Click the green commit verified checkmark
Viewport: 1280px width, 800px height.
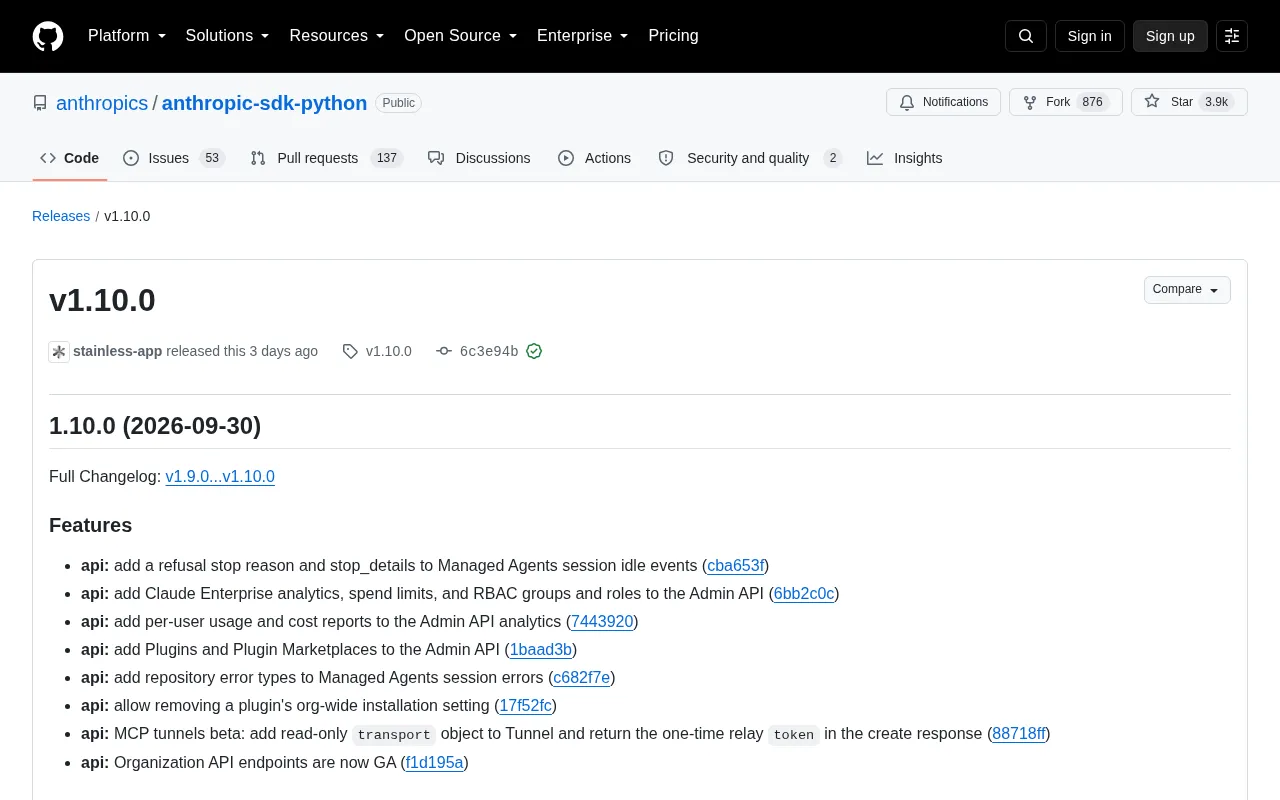click(534, 351)
